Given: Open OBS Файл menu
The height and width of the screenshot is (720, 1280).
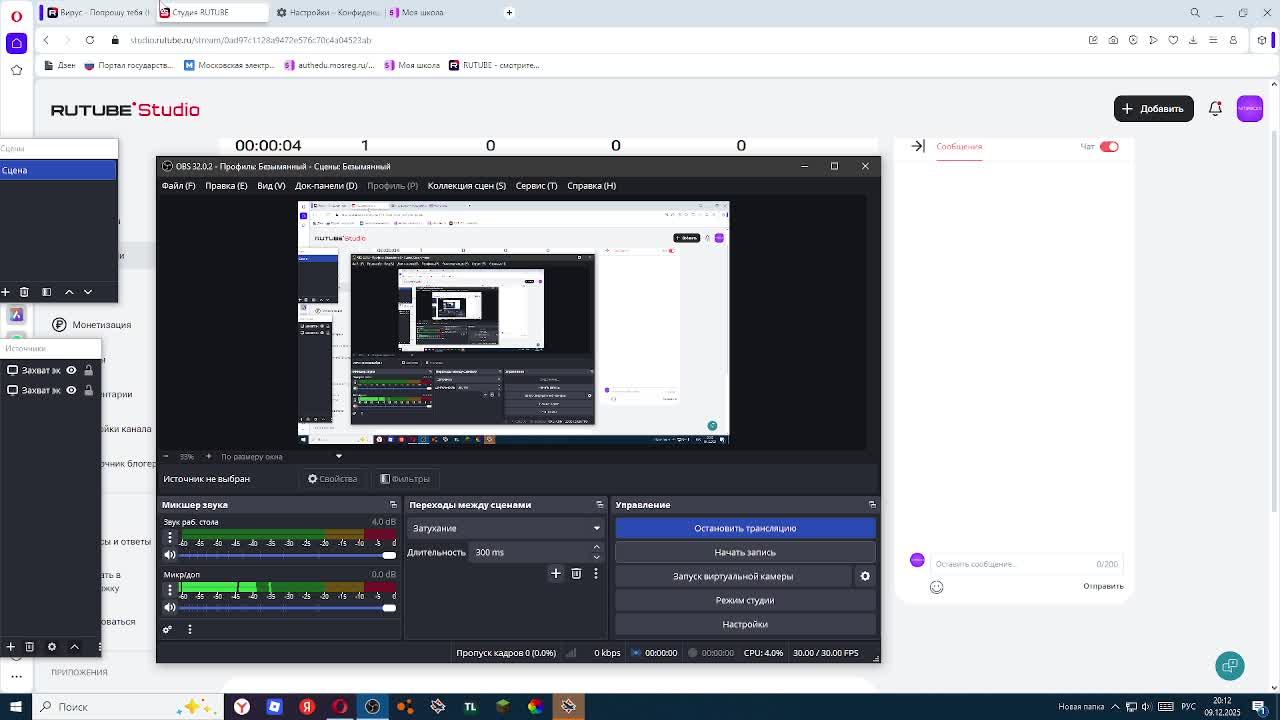Looking at the screenshot, I should point(179,186).
